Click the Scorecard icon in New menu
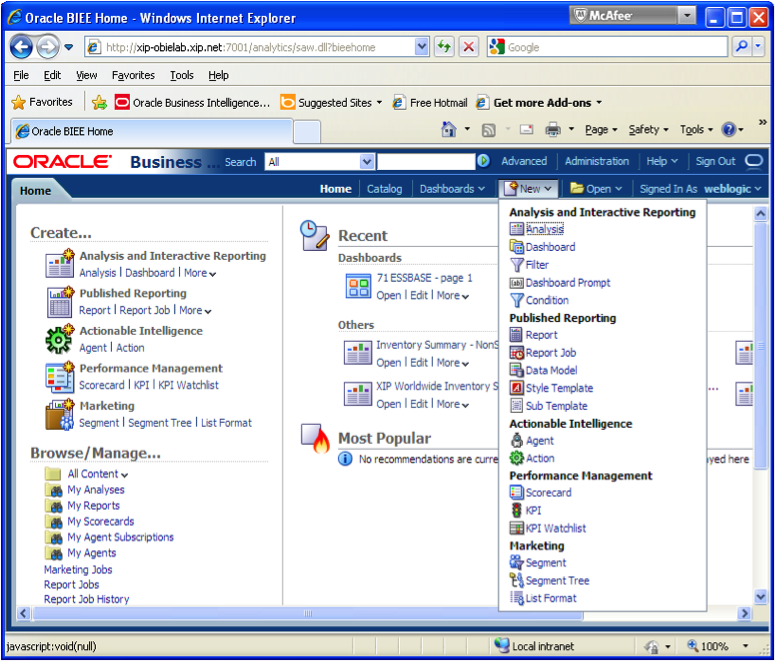The height and width of the screenshot is (661, 775). [517, 492]
